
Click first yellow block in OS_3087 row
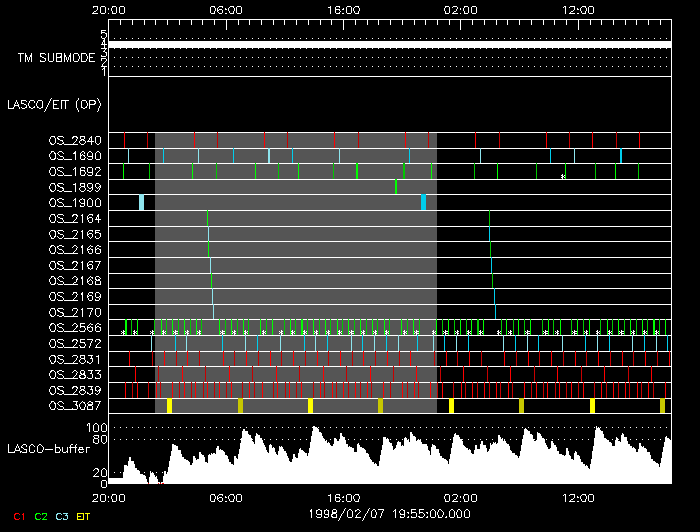(x=170, y=406)
